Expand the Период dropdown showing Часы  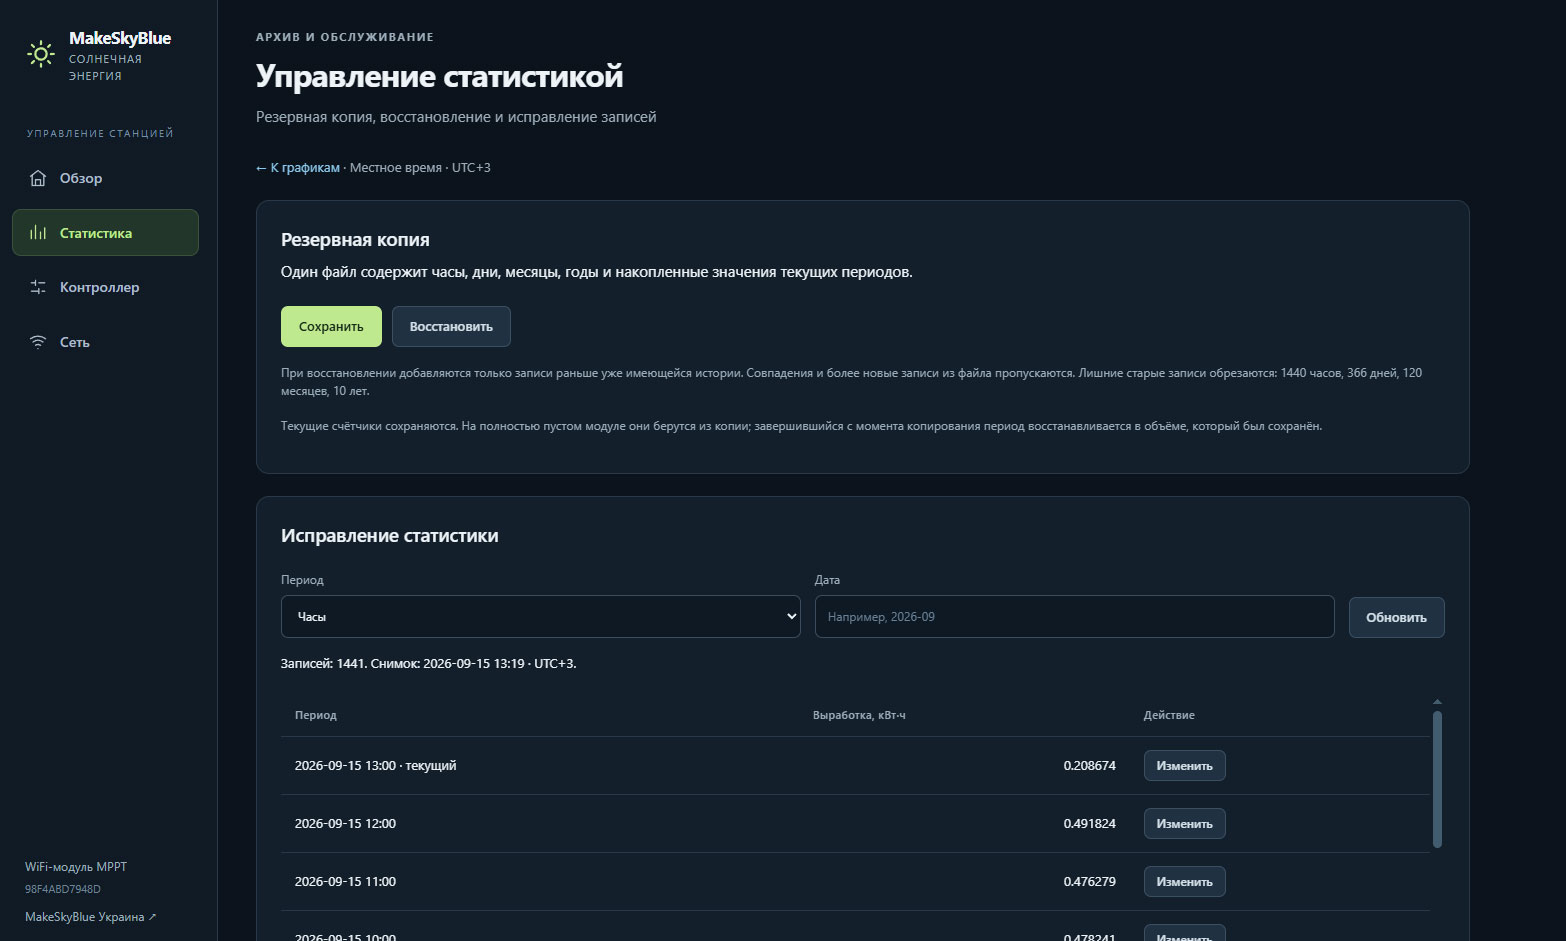(x=540, y=617)
